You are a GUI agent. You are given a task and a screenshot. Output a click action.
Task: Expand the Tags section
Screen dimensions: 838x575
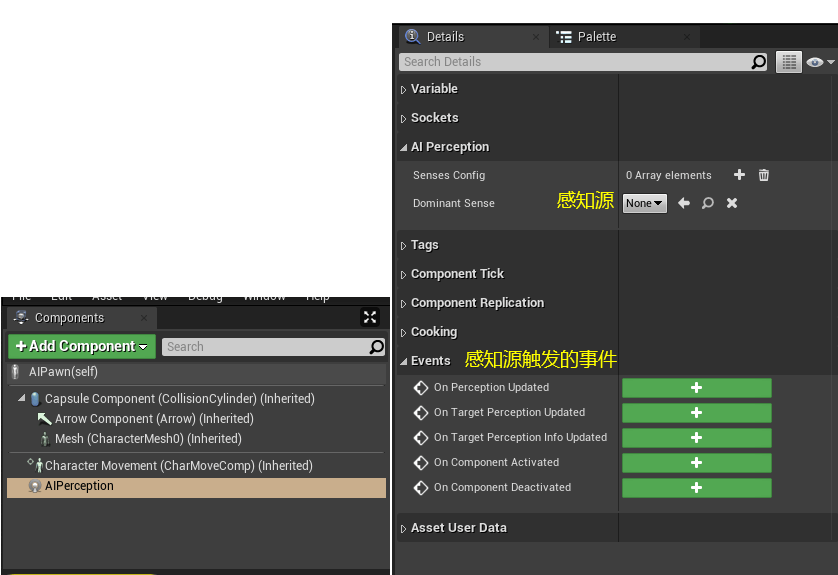point(404,245)
